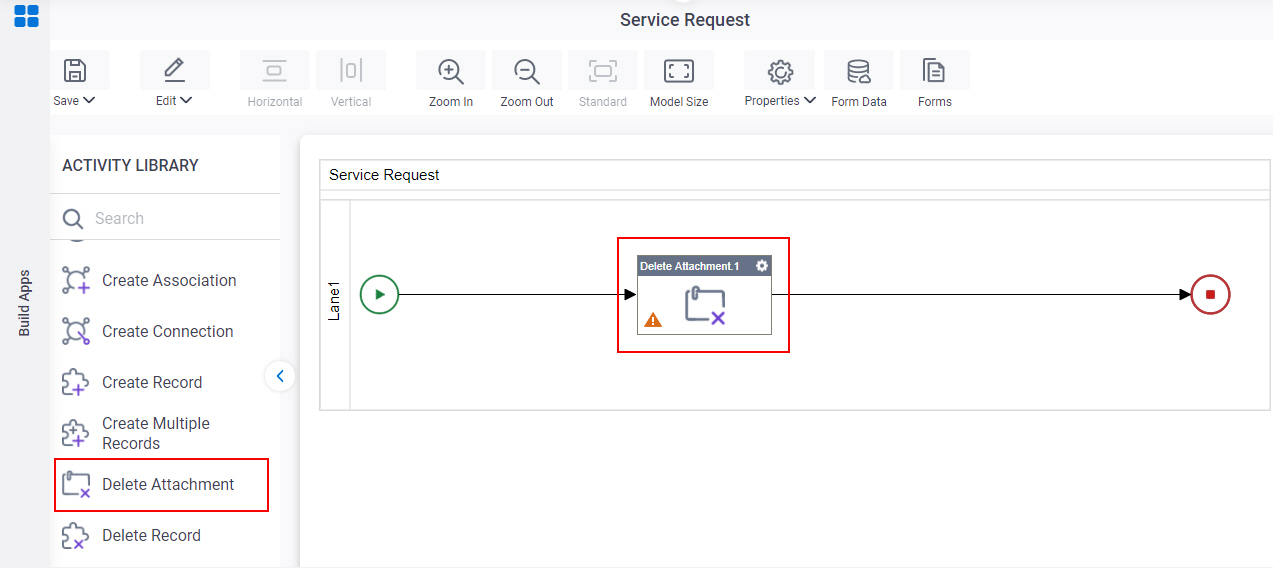Click the Create Multiple Records label
1273x568 pixels.
[x=156, y=433]
